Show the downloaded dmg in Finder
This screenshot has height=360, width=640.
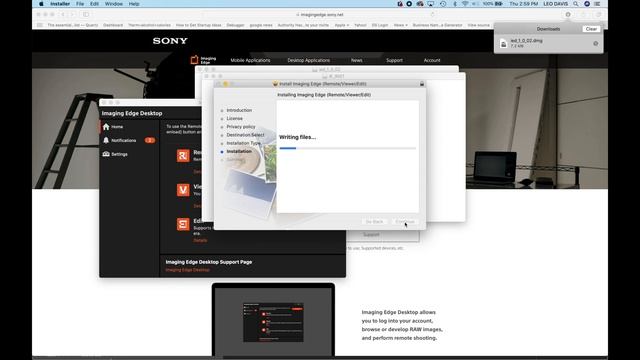[x=596, y=43]
